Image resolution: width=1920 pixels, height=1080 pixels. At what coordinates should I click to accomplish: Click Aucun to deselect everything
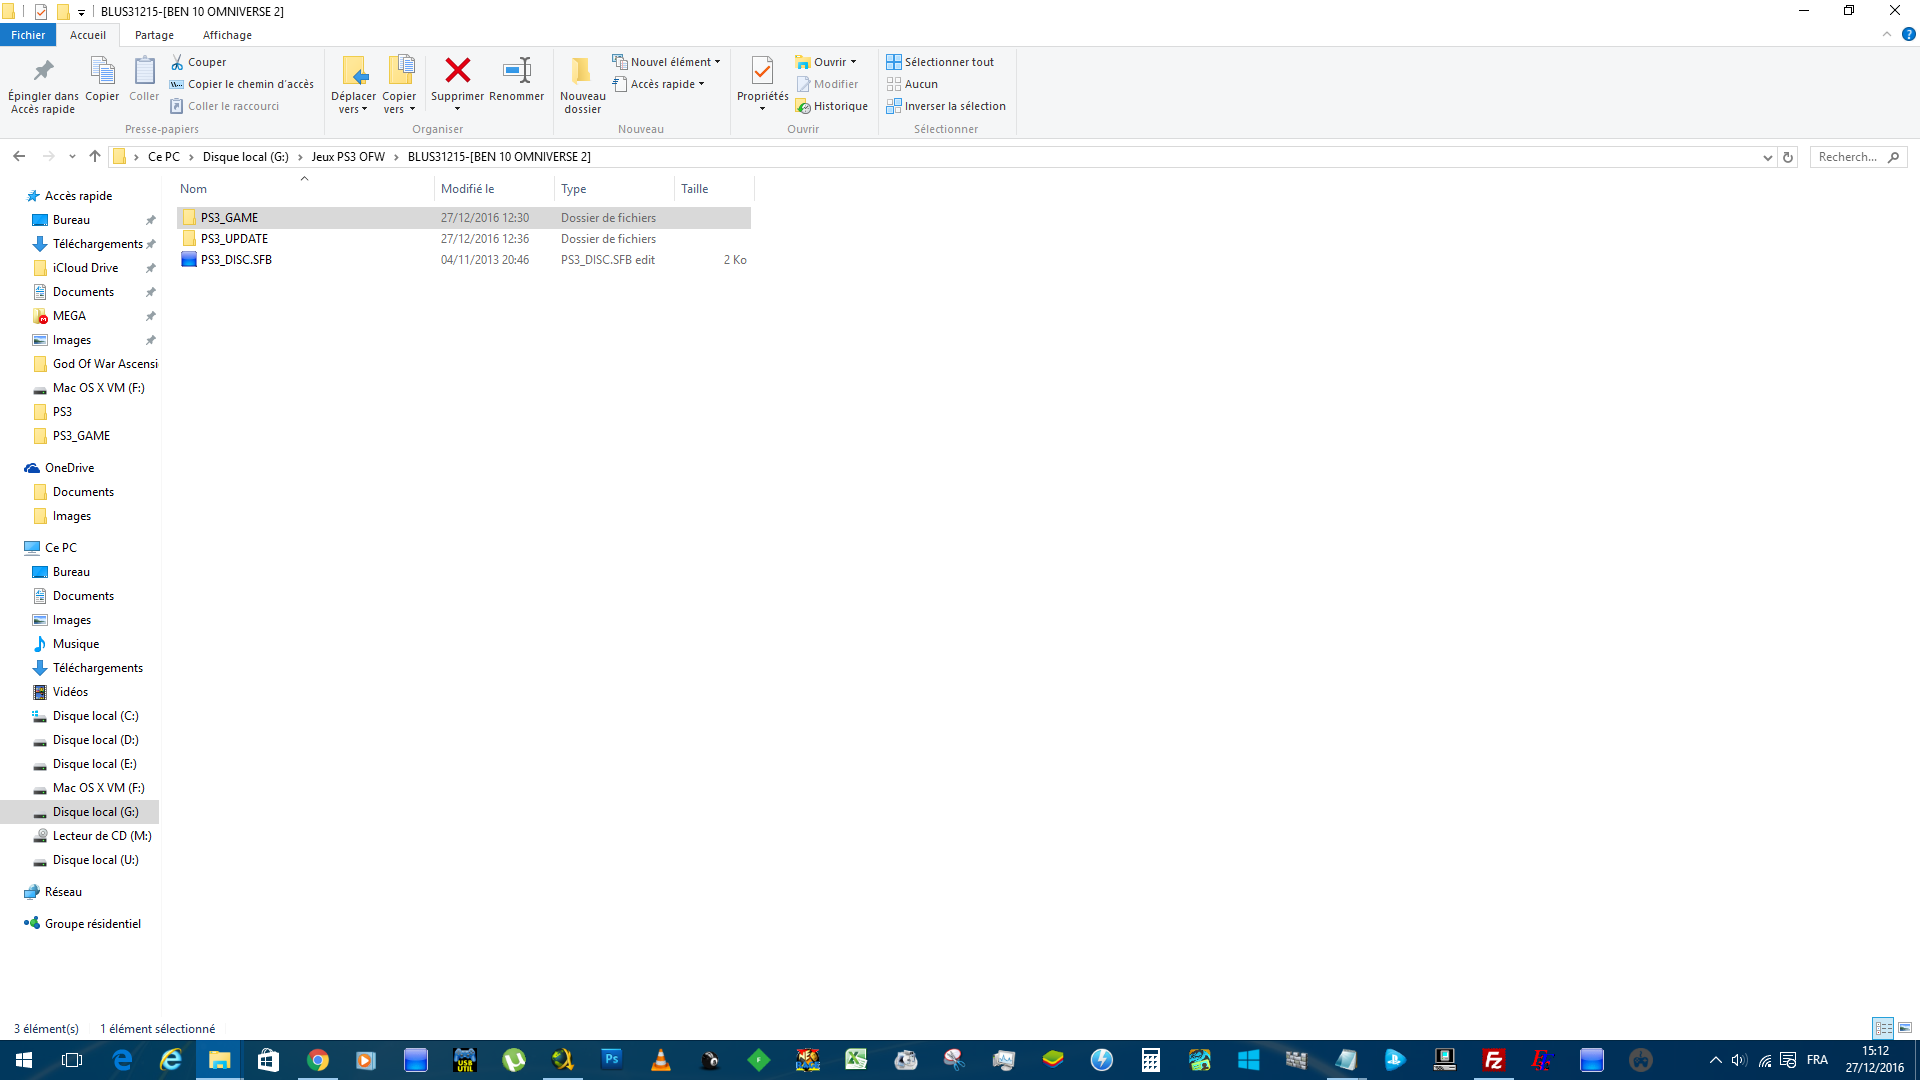tap(912, 84)
